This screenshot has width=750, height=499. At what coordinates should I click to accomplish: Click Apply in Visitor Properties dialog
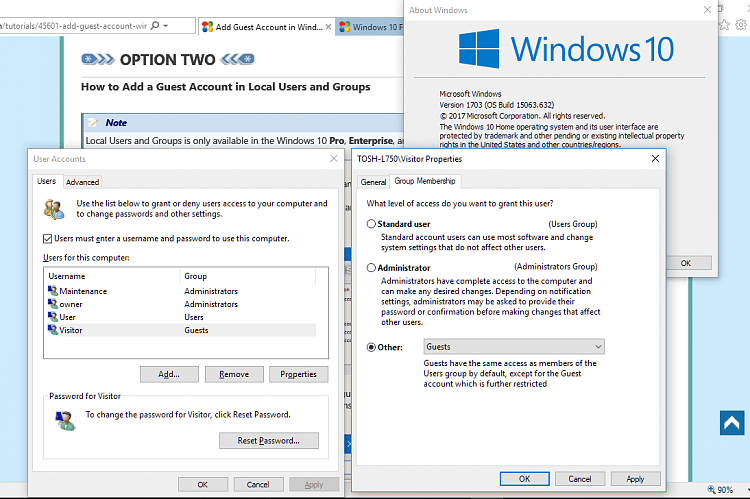(635, 479)
